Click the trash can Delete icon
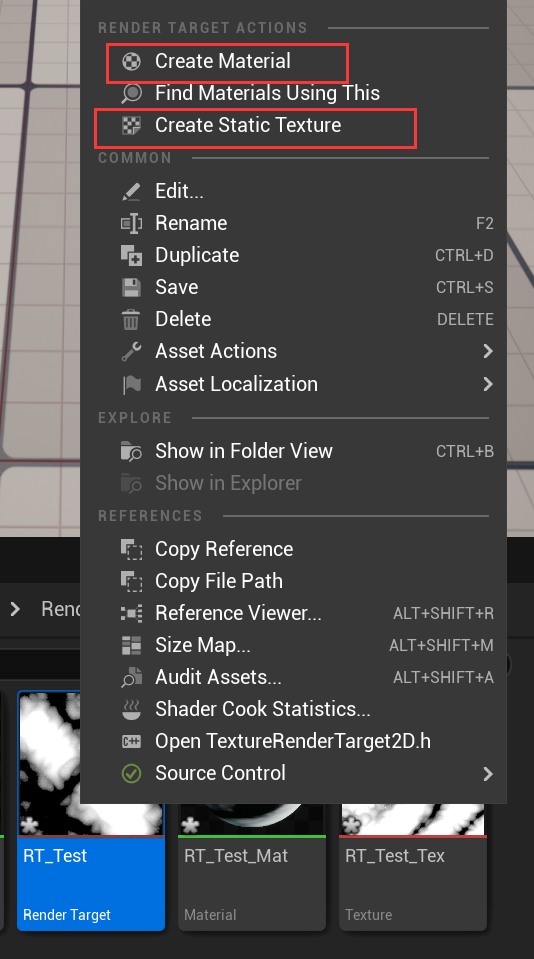Image resolution: width=534 pixels, height=959 pixels. 131,319
